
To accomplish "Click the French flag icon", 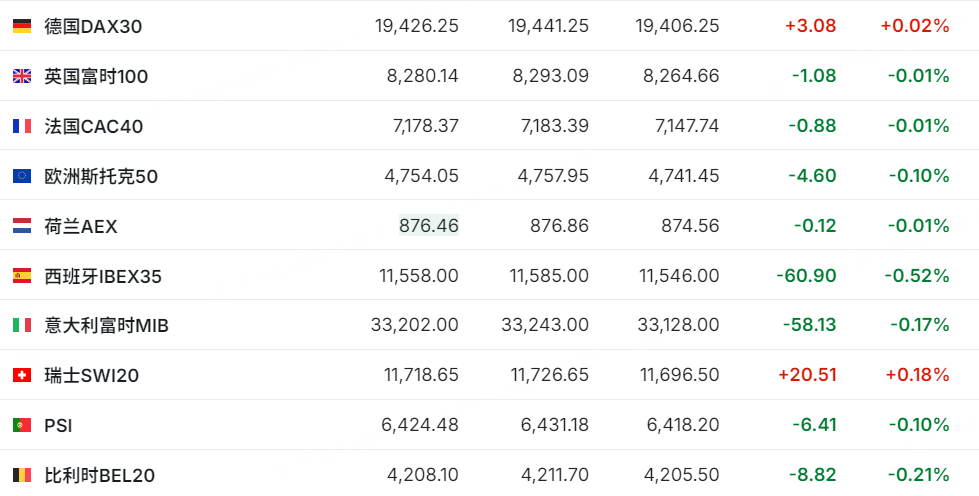I will click(x=22, y=126).
